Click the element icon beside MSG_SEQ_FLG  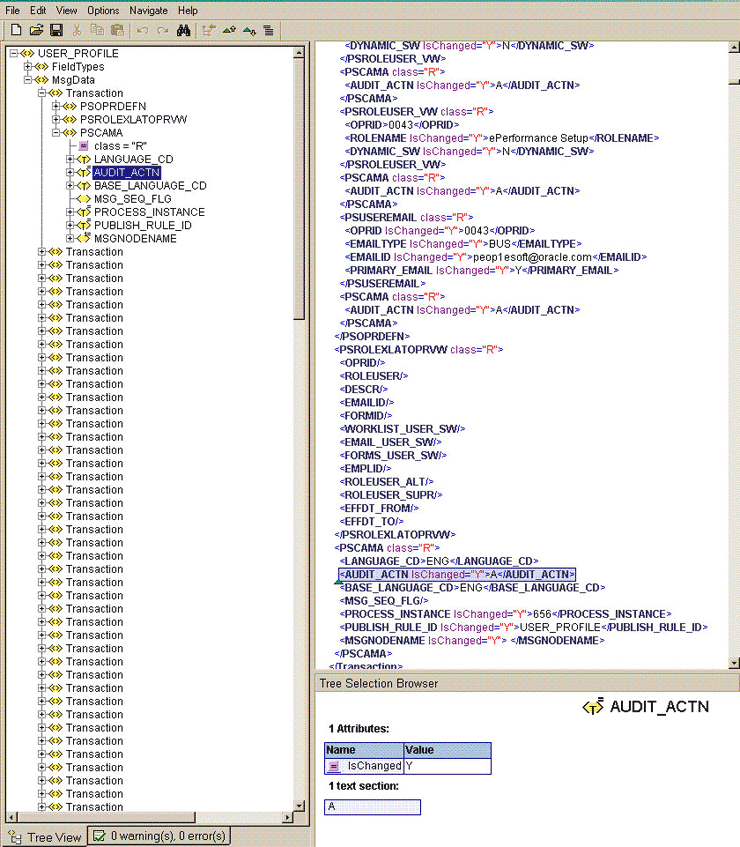click(x=84, y=199)
